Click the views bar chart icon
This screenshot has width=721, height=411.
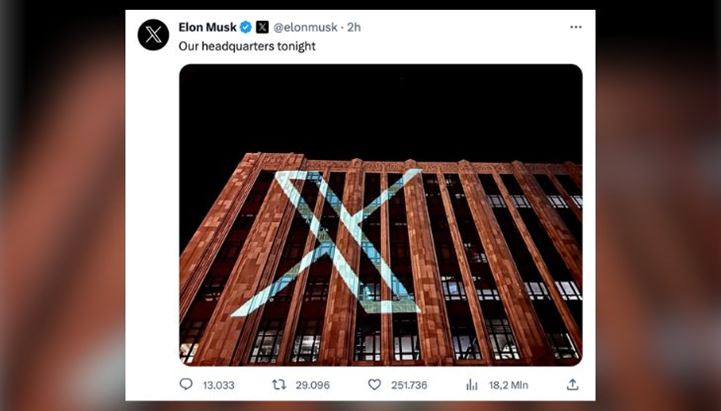[x=471, y=384]
